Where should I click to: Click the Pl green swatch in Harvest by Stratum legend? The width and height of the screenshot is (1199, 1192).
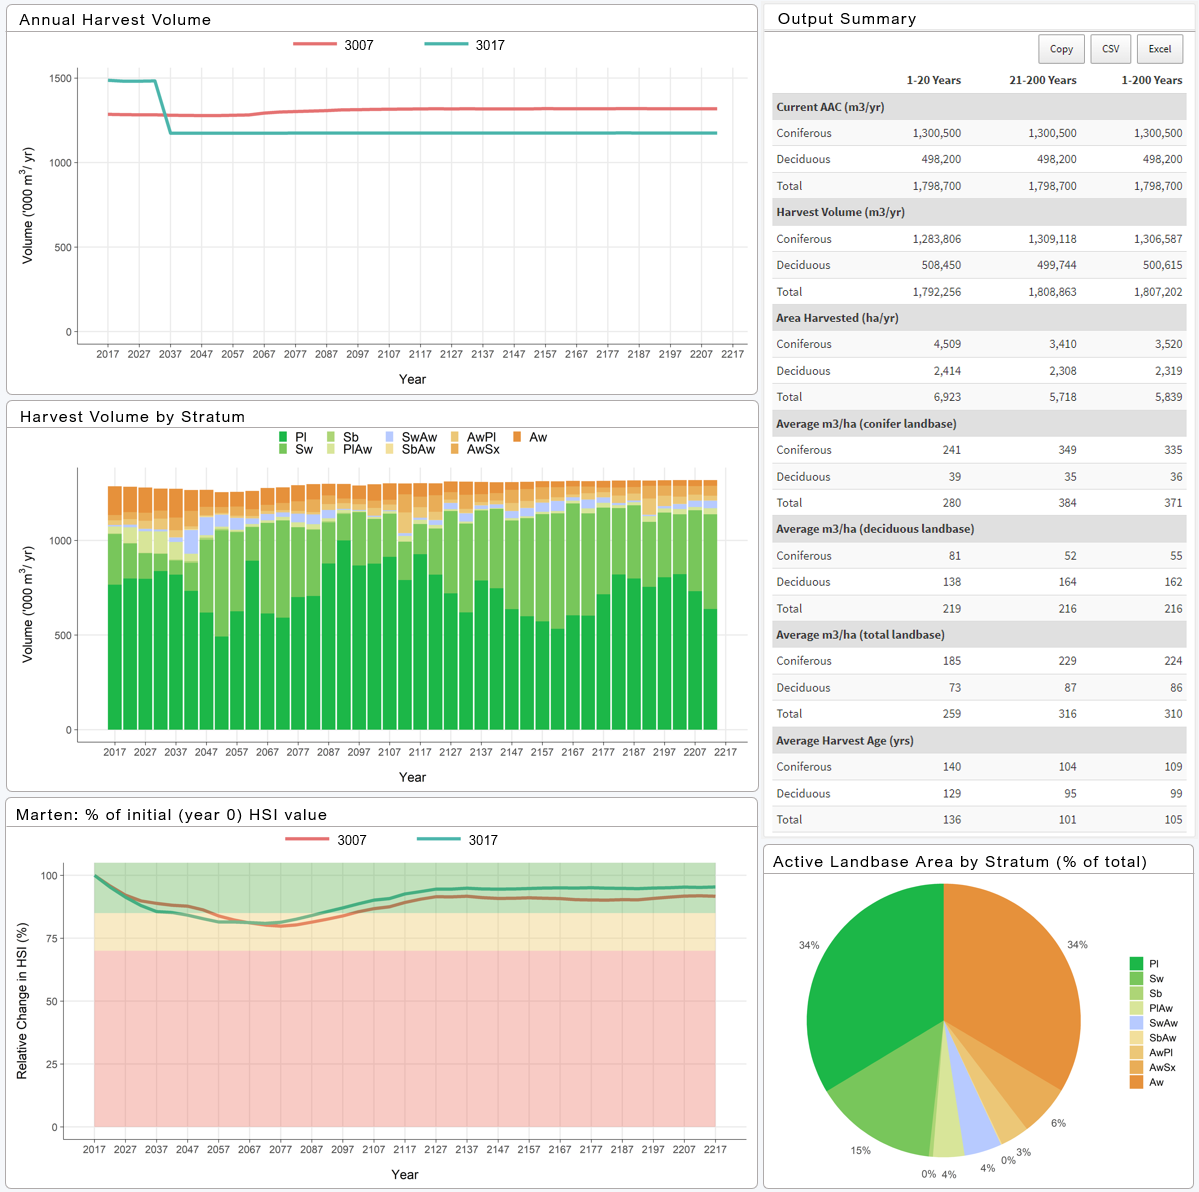(x=284, y=437)
